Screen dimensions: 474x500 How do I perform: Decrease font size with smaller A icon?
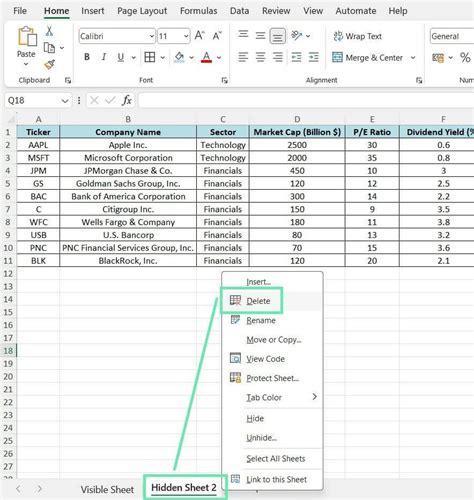click(x=217, y=36)
